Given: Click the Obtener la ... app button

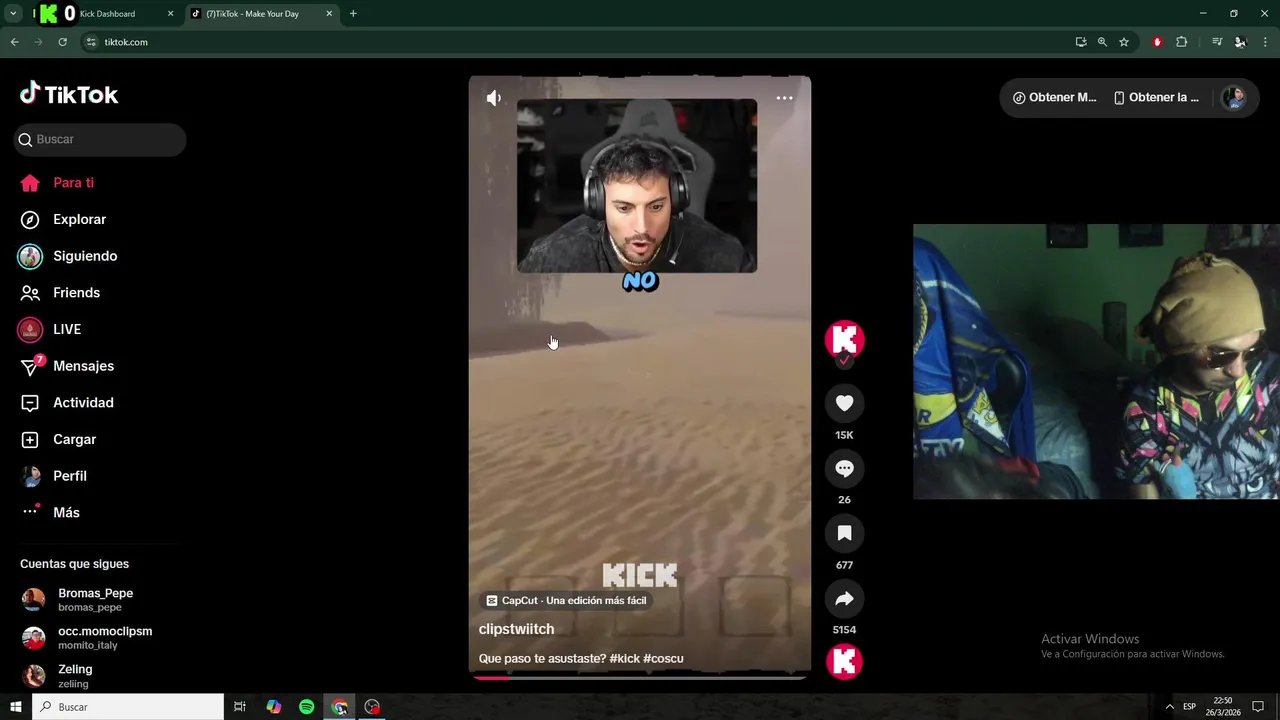Looking at the screenshot, I should click(x=1156, y=97).
